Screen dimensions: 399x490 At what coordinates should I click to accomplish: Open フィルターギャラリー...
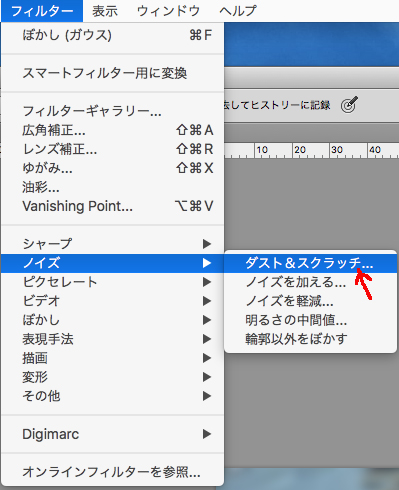[x=112, y=111]
